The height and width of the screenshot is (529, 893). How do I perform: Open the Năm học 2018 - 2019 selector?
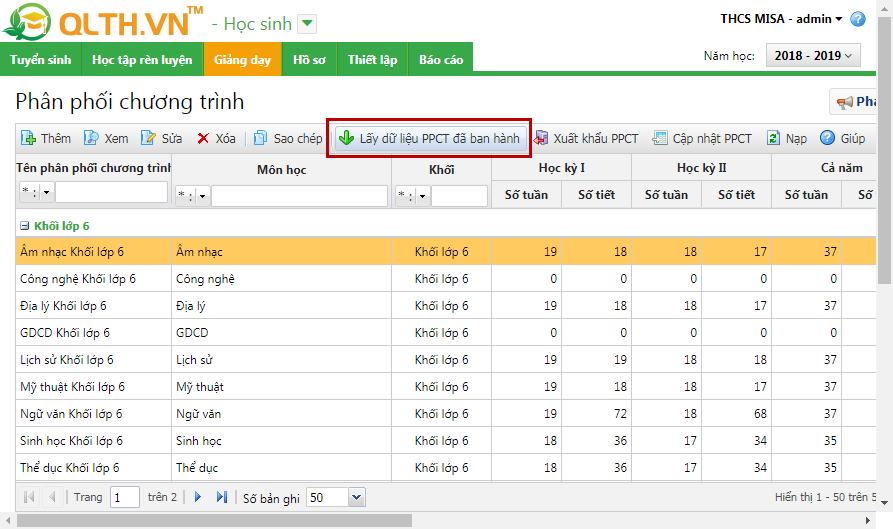pyautogui.click(x=813, y=56)
